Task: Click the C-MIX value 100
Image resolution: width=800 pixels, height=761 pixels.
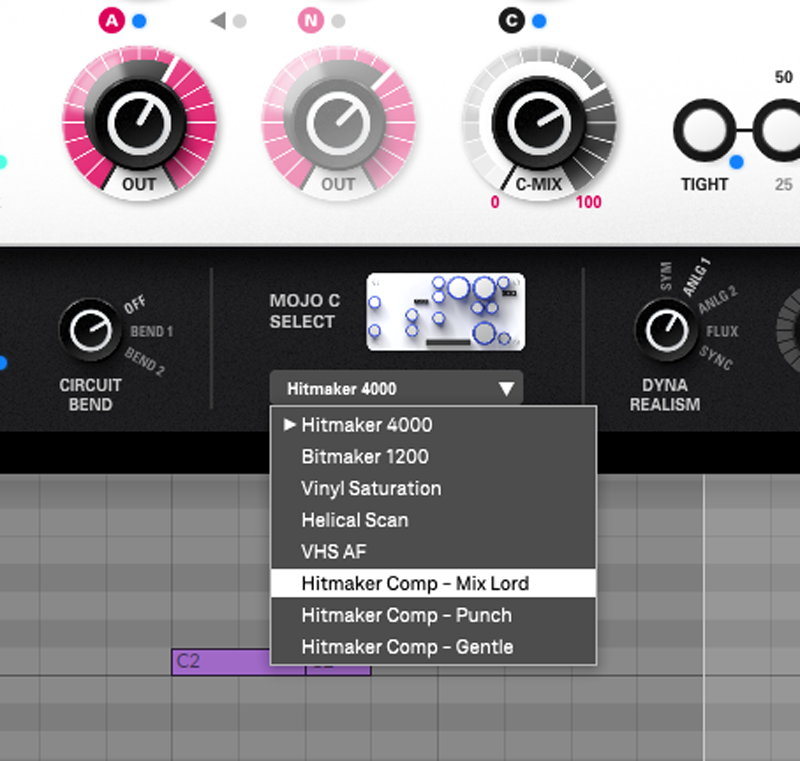Action: [x=588, y=202]
